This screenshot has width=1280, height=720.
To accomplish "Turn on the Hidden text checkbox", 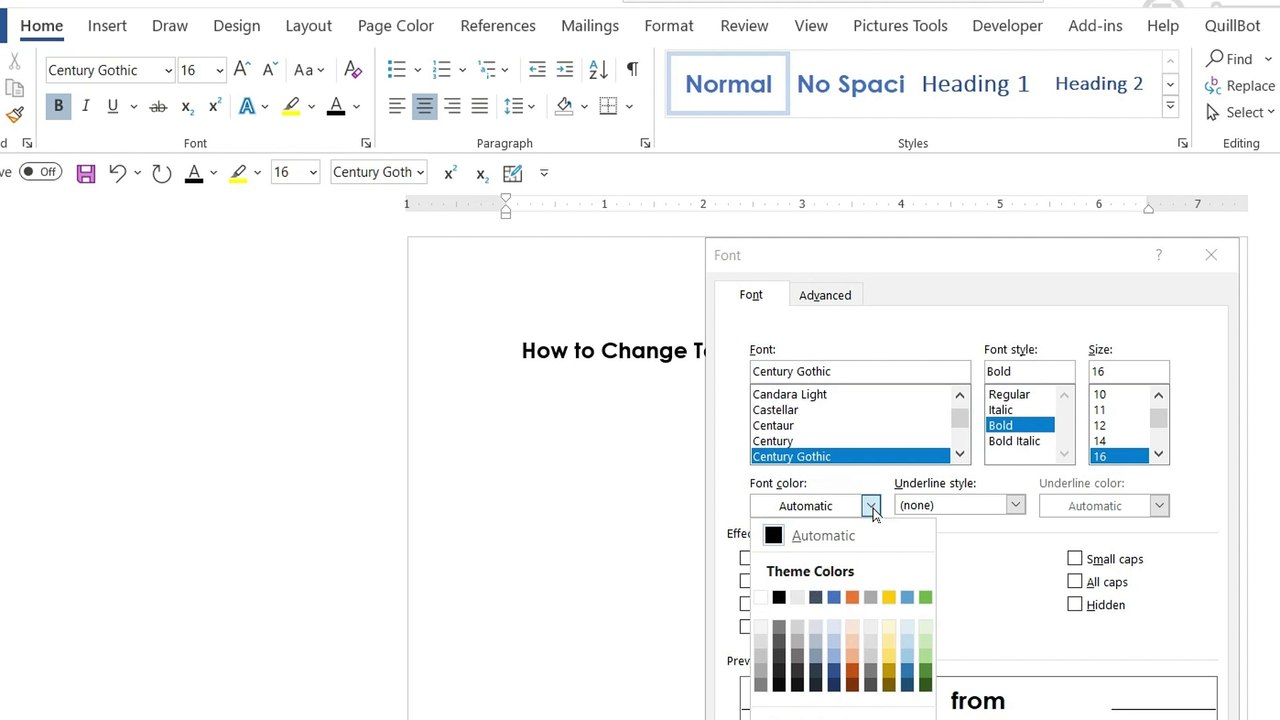I will click(x=1075, y=605).
